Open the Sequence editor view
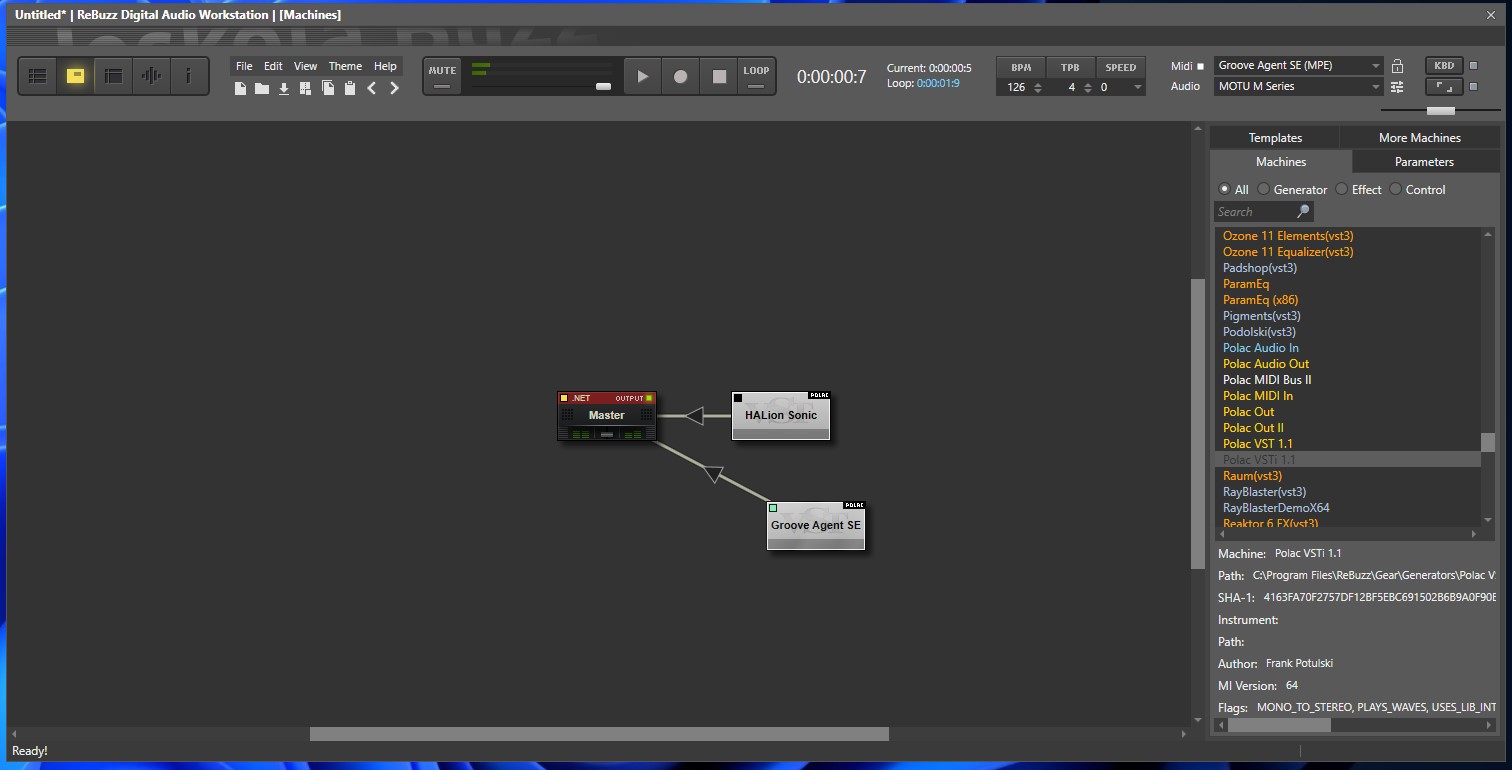Screen dimensions: 1512x770 pos(113,76)
